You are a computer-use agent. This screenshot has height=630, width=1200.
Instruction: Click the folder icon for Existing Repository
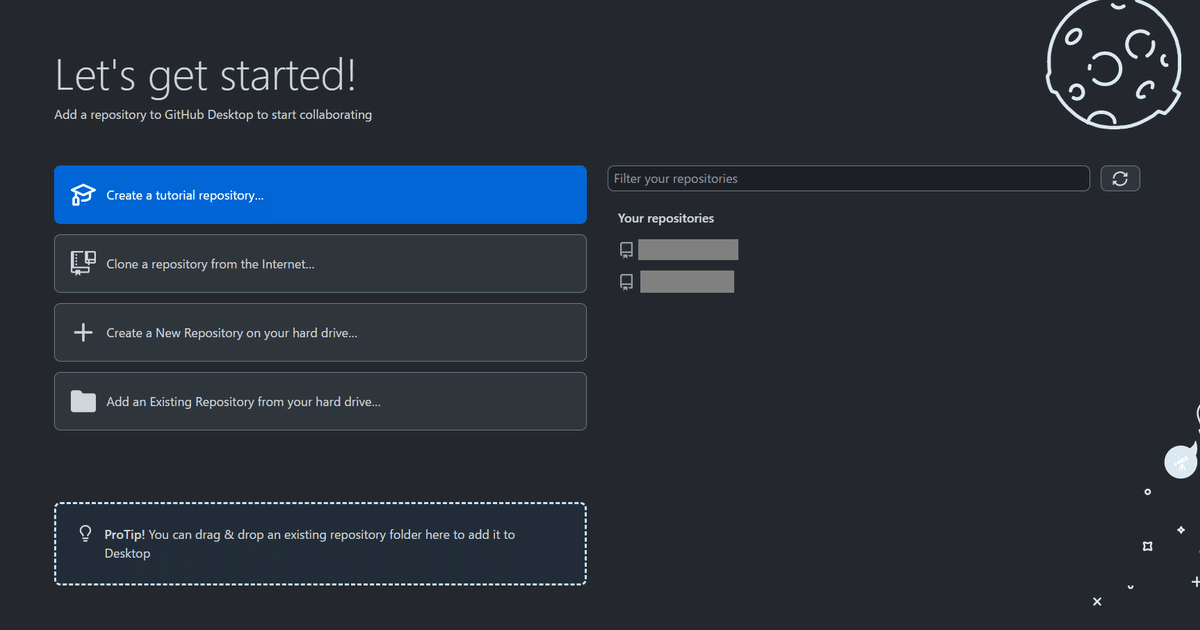(x=83, y=401)
